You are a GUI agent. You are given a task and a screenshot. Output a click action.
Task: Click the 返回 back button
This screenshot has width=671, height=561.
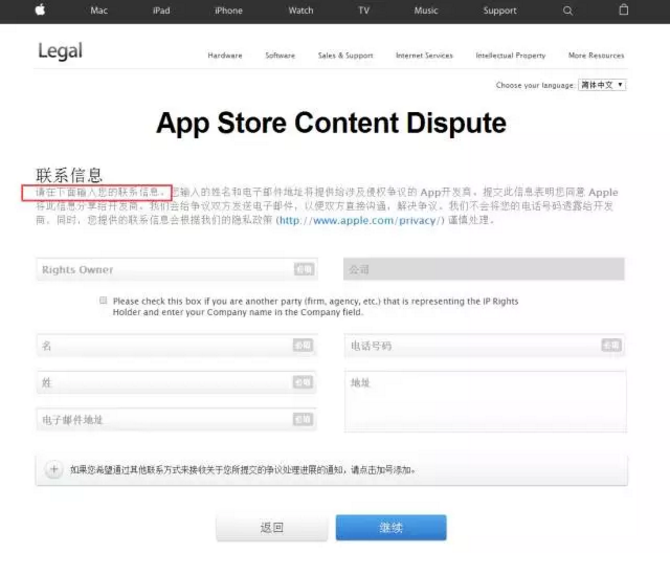(x=272, y=528)
